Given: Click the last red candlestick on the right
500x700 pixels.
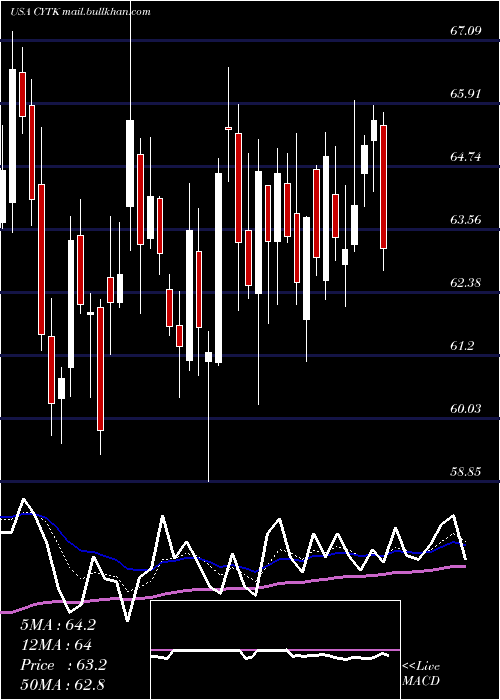Looking at the screenshot, I should point(383,187).
